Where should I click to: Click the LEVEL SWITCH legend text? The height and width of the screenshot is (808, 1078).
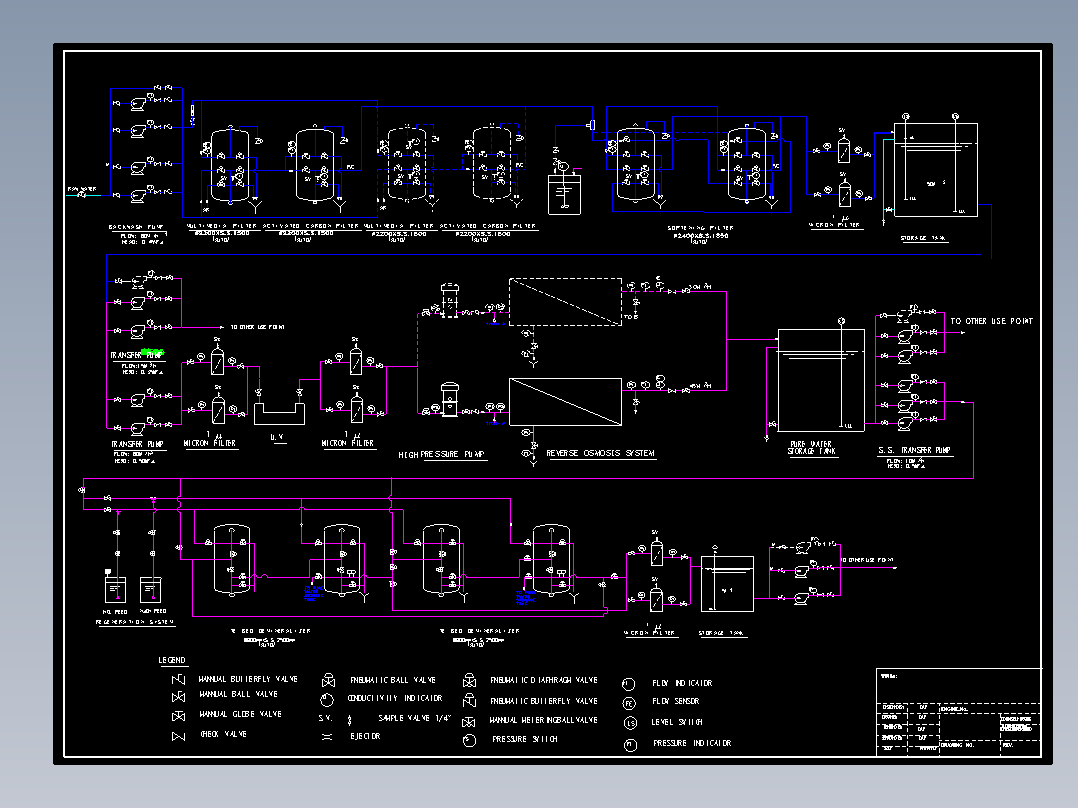677,723
